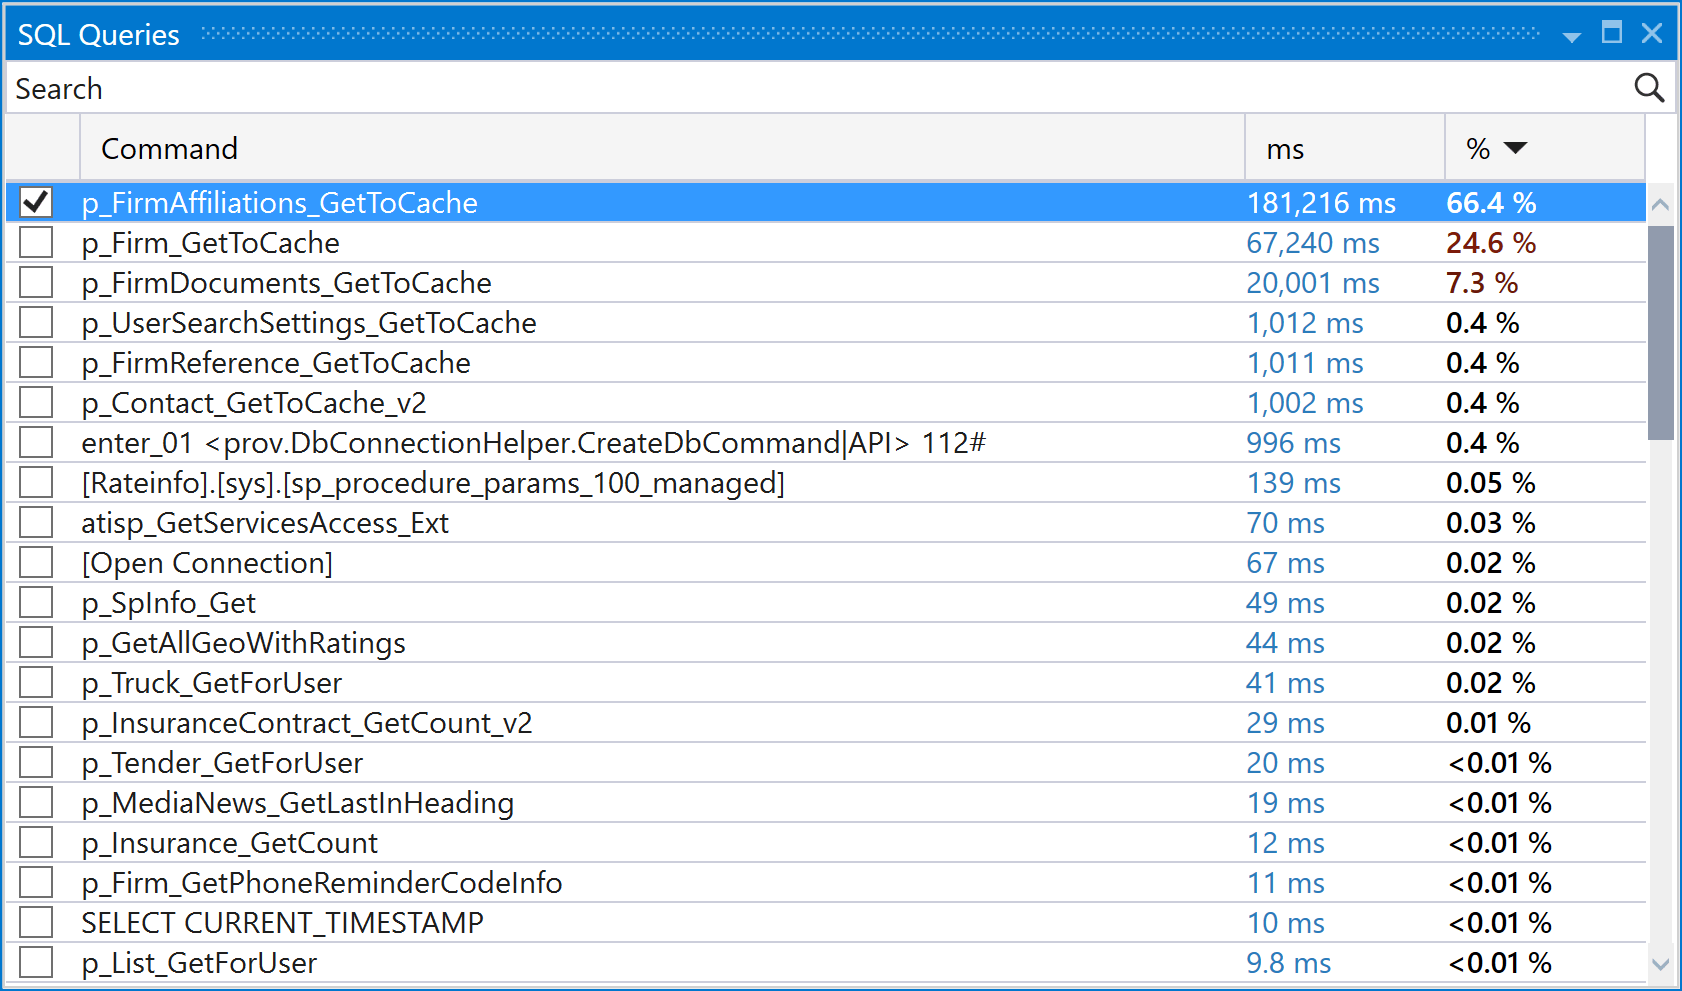Select the atisp_GetServicesAccess_Ext command

tap(265, 523)
